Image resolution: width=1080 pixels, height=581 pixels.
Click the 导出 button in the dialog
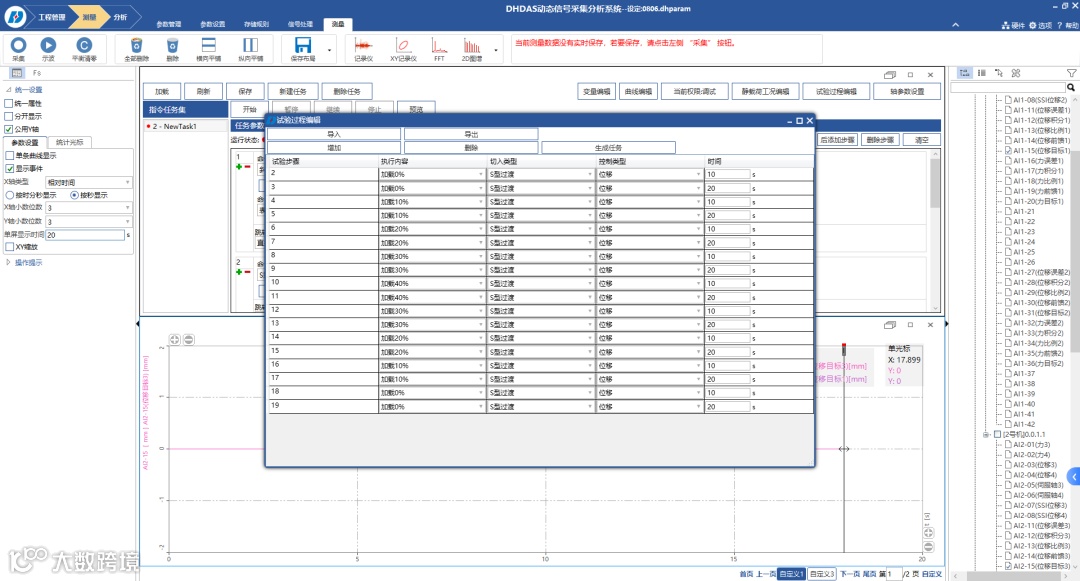pos(471,134)
